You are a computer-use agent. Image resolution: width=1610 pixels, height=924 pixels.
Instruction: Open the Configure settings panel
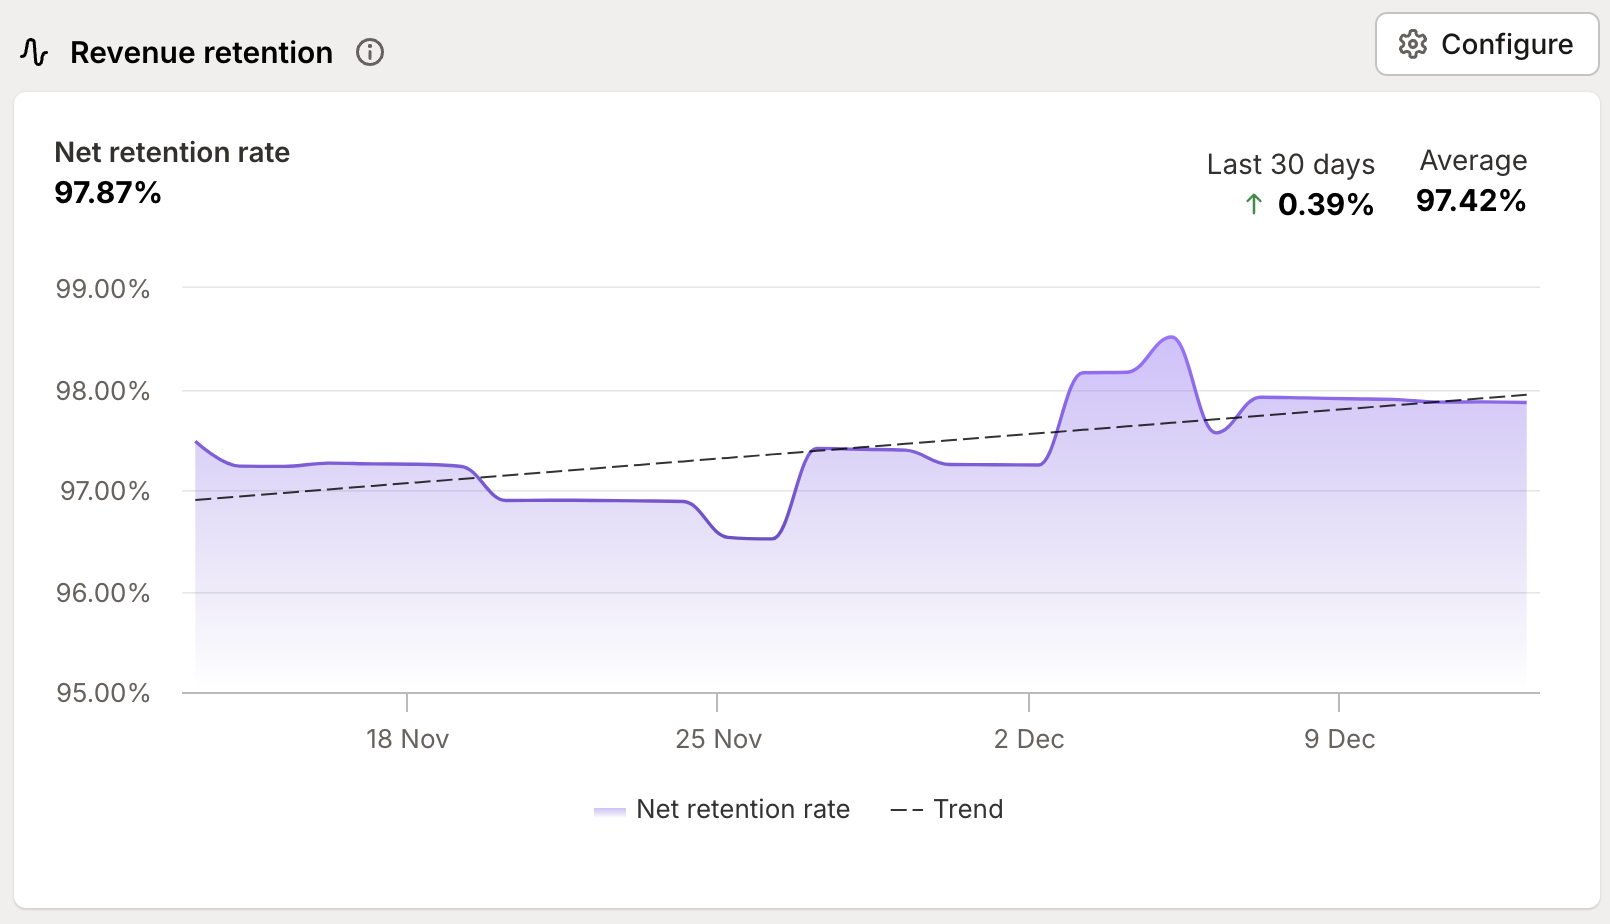(1486, 44)
